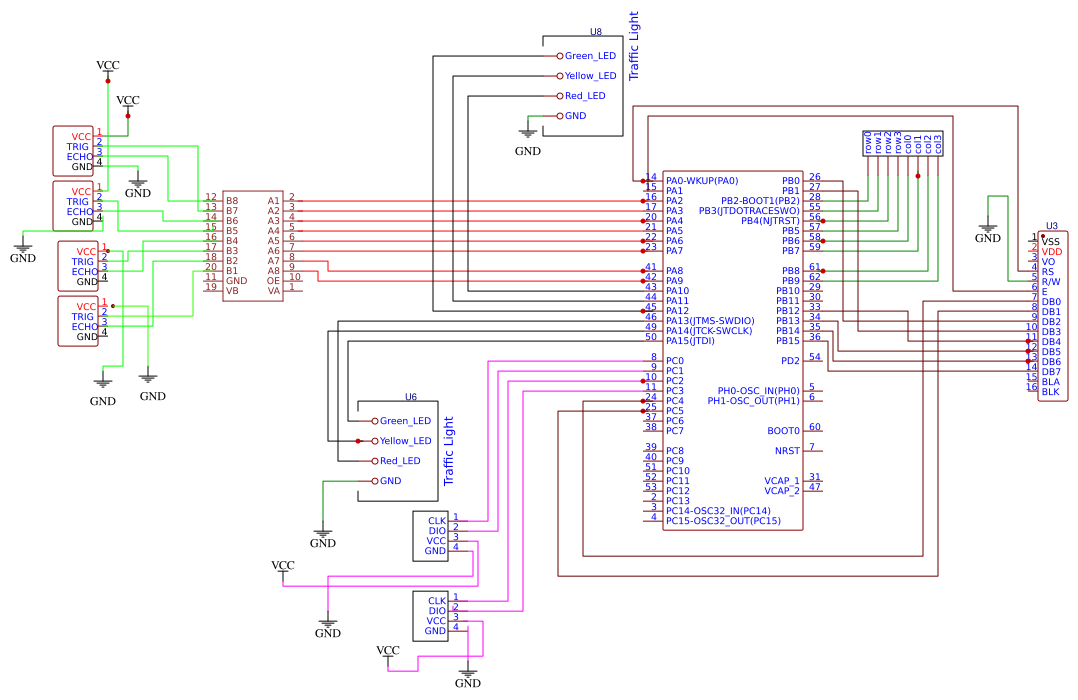Select the Traffic Light label beside U8
1078x700 pixels.
634,45
